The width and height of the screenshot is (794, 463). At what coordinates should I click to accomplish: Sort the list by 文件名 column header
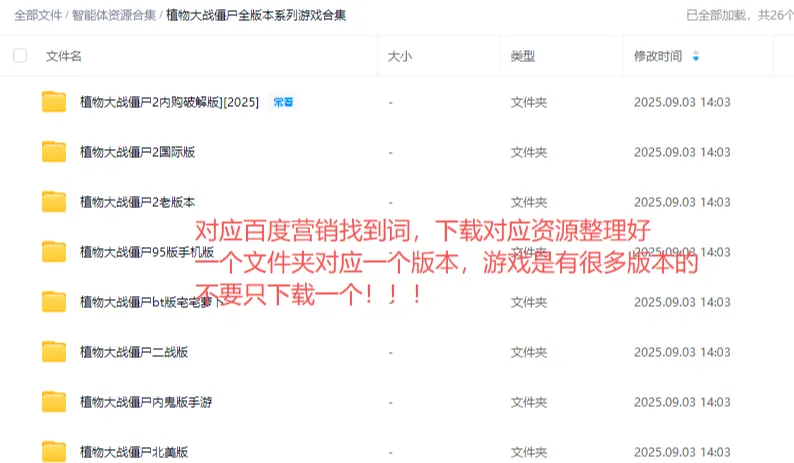[x=64, y=56]
